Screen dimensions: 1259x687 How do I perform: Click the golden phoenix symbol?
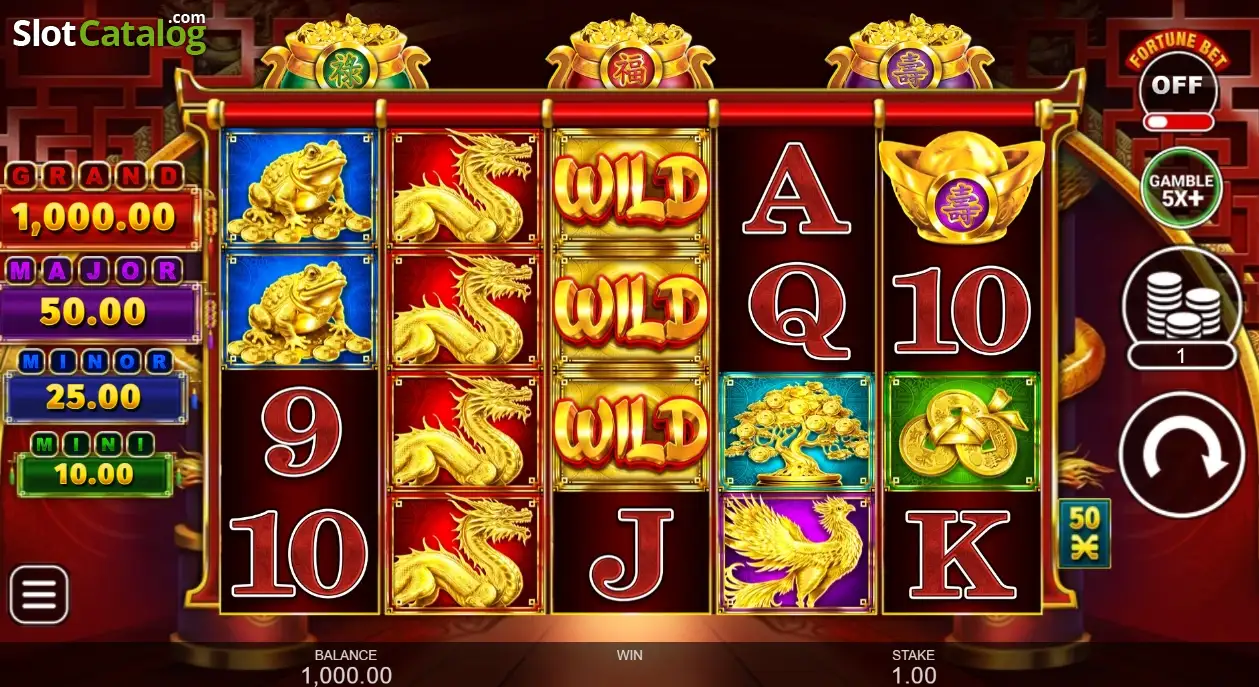[796, 552]
